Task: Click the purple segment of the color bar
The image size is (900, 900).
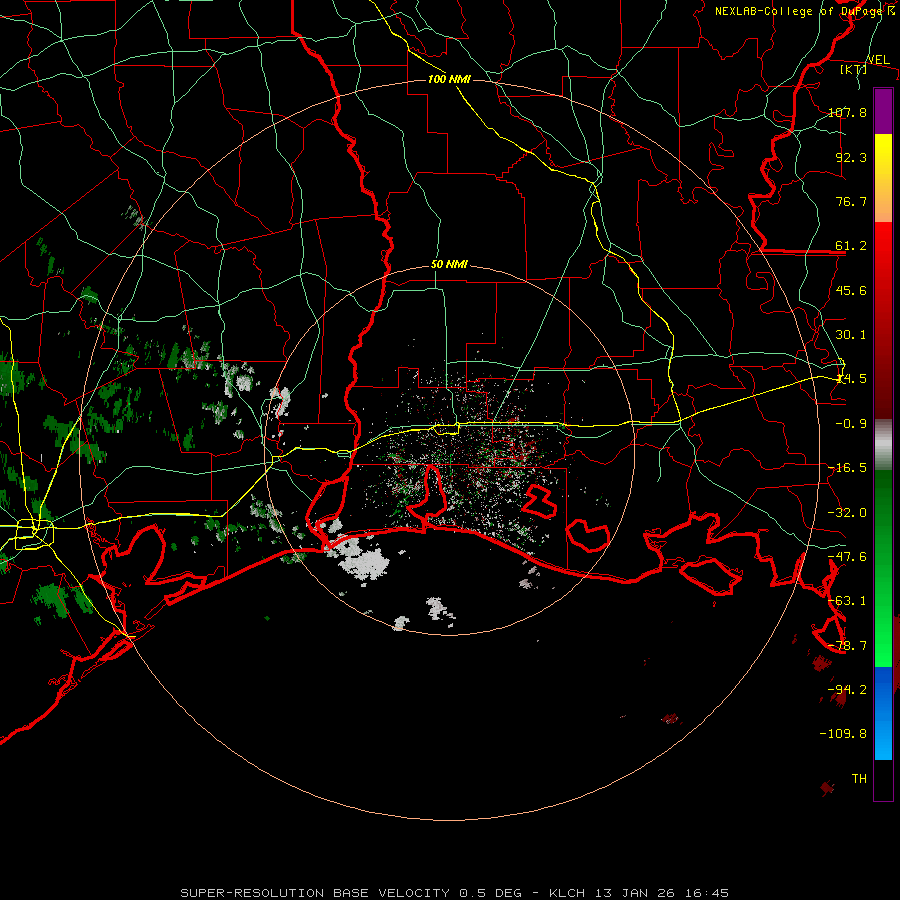Action: coord(883,111)
